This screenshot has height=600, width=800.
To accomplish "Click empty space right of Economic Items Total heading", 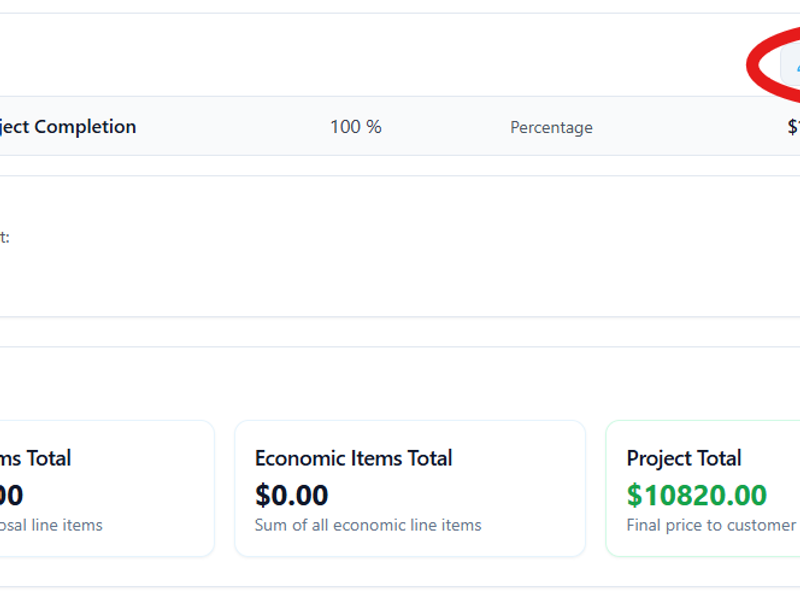I will 515,458.
